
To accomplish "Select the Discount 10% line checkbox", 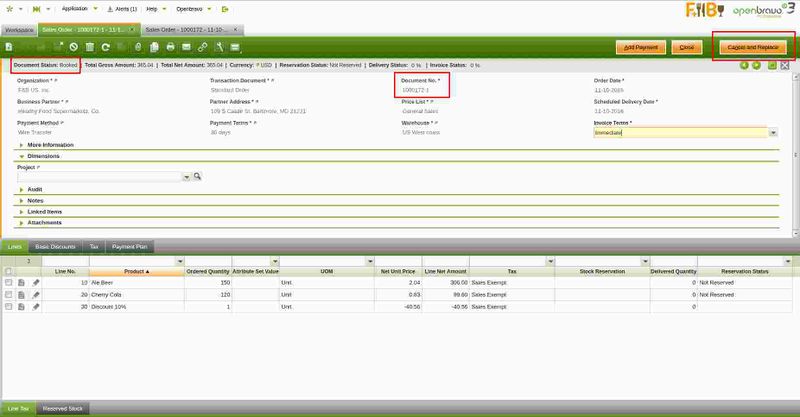I will click(x=9, y=306).
